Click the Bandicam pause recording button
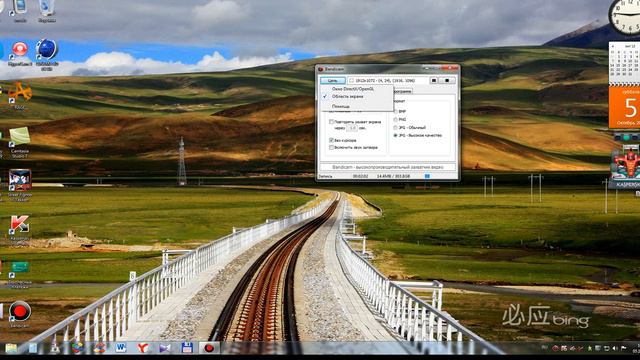Image resolution: width=640 pixels, height=360 pixels. point(434,80)
